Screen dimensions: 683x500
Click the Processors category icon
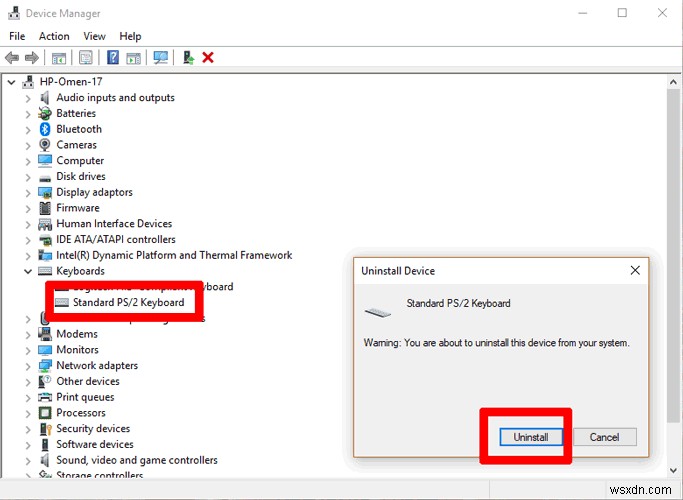[45, 412]
